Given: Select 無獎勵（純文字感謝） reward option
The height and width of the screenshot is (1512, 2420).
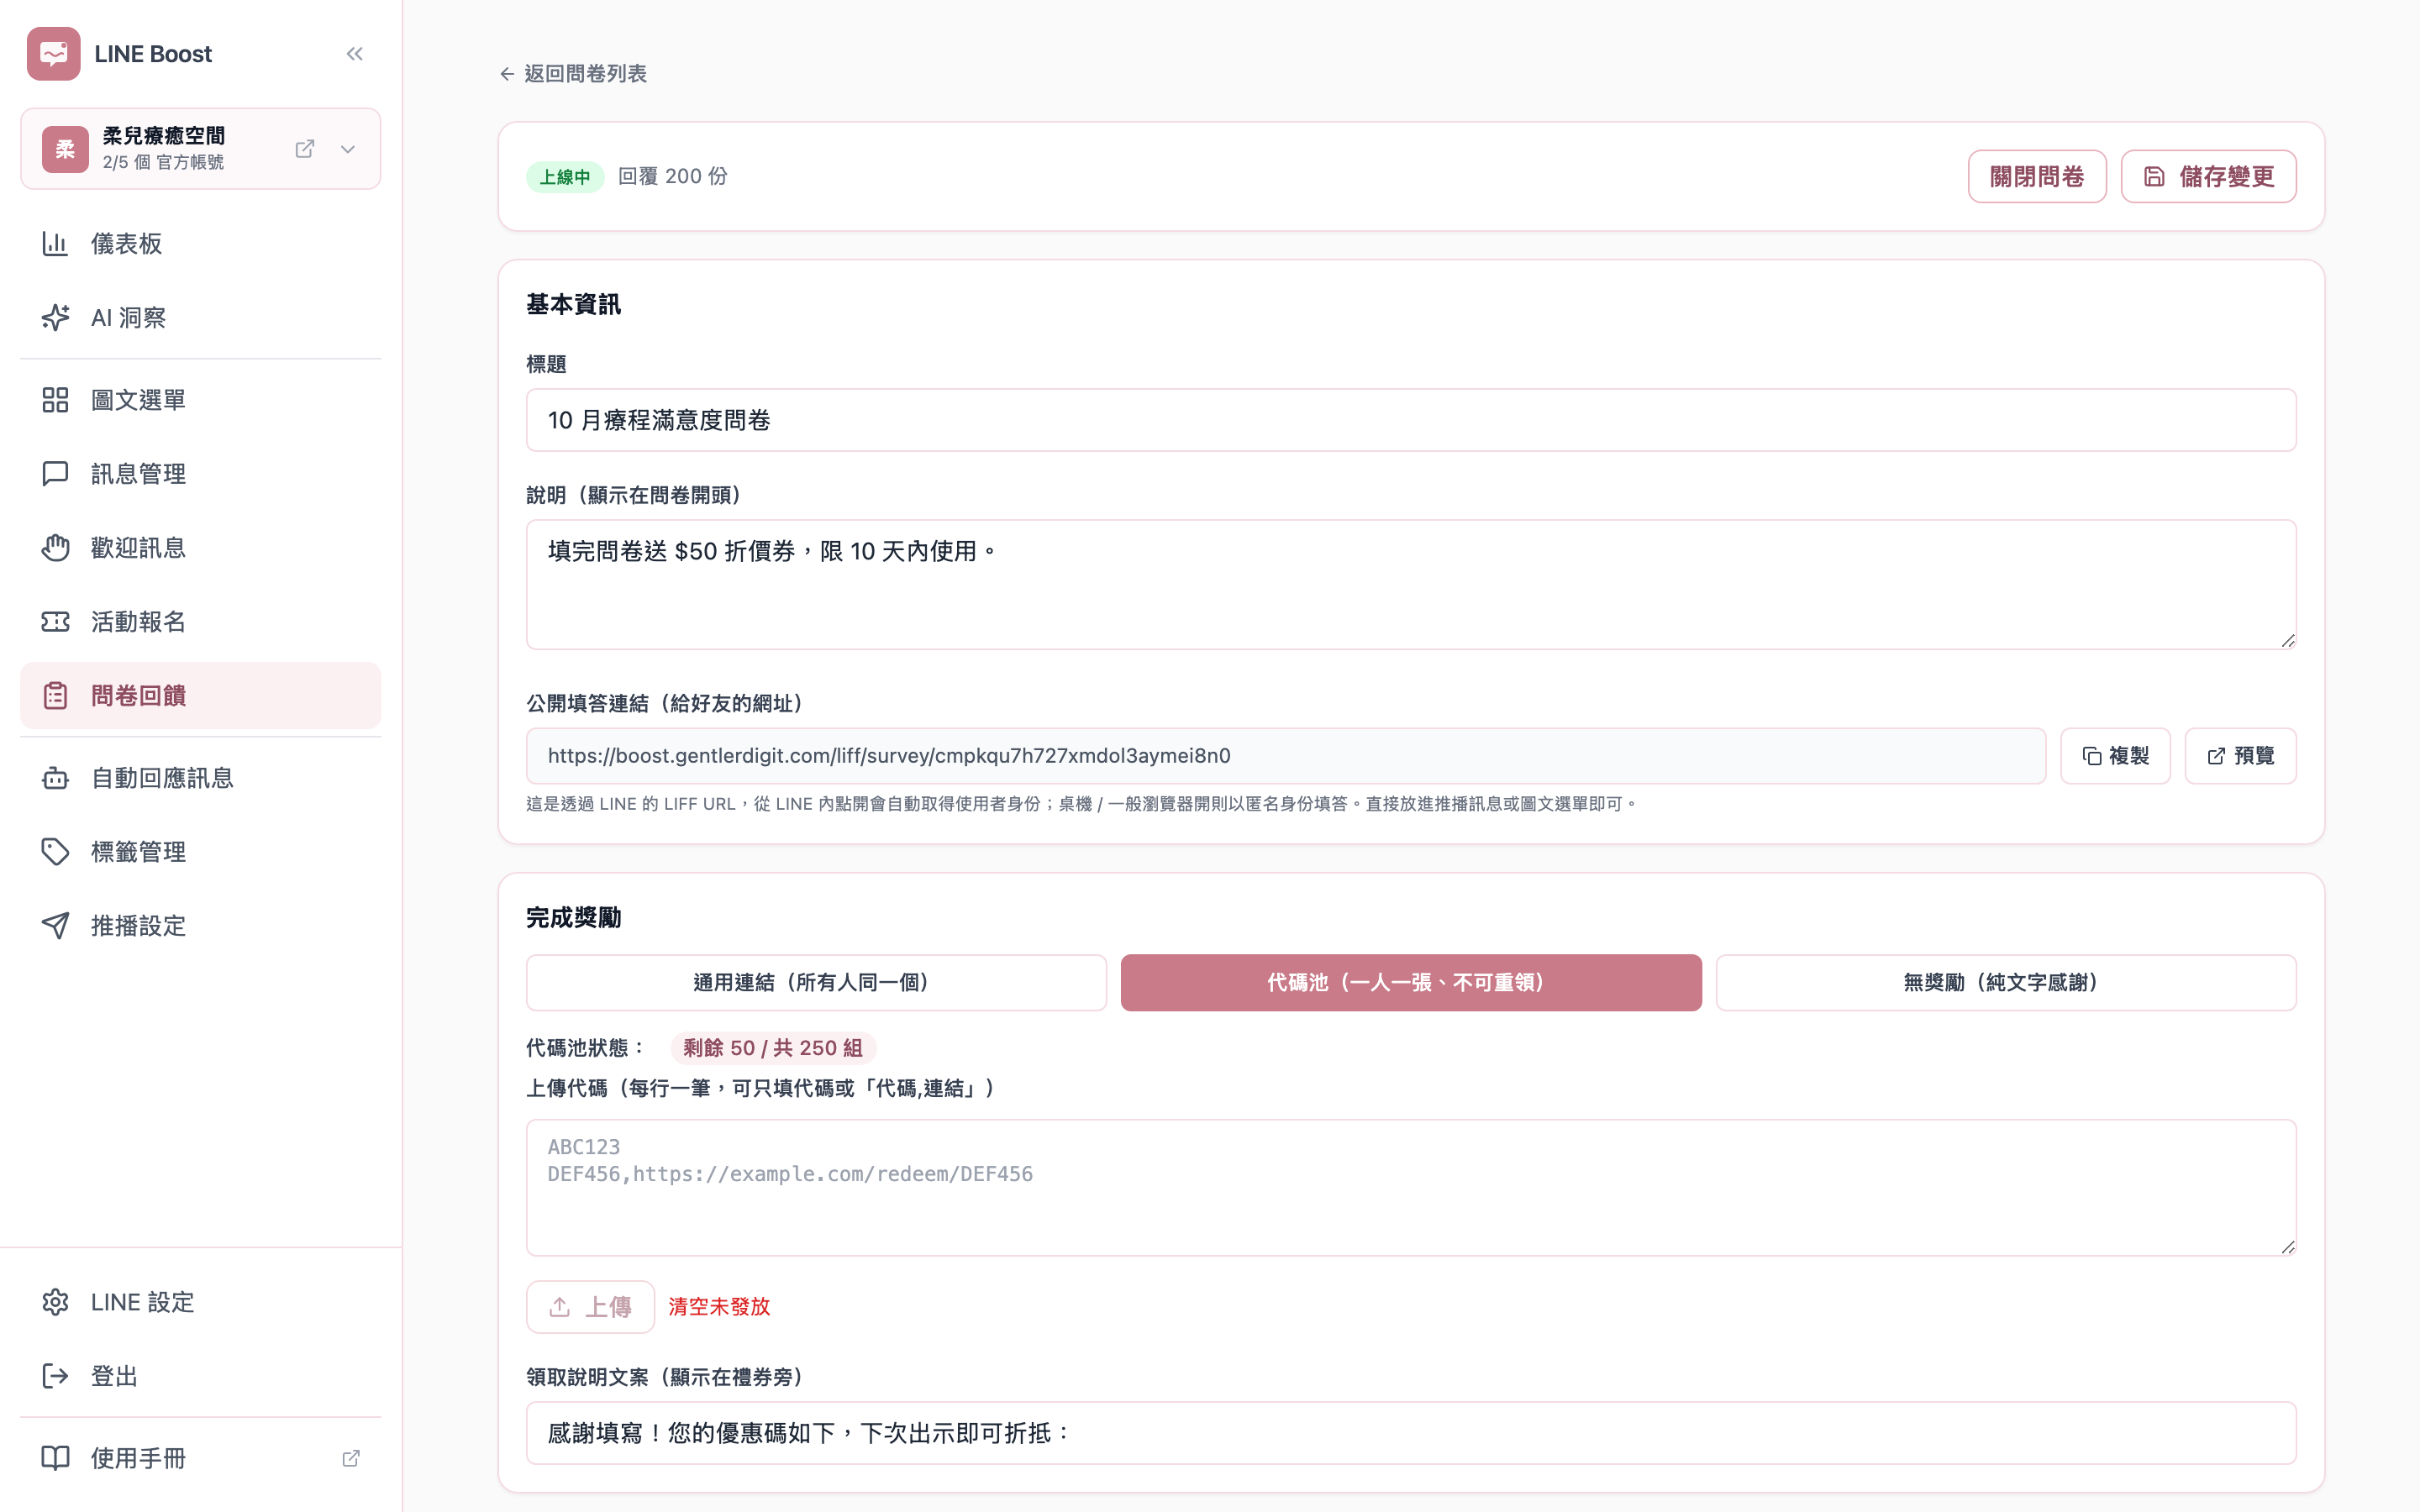Looking at the screenshot, I should (x=2006, y=982).
